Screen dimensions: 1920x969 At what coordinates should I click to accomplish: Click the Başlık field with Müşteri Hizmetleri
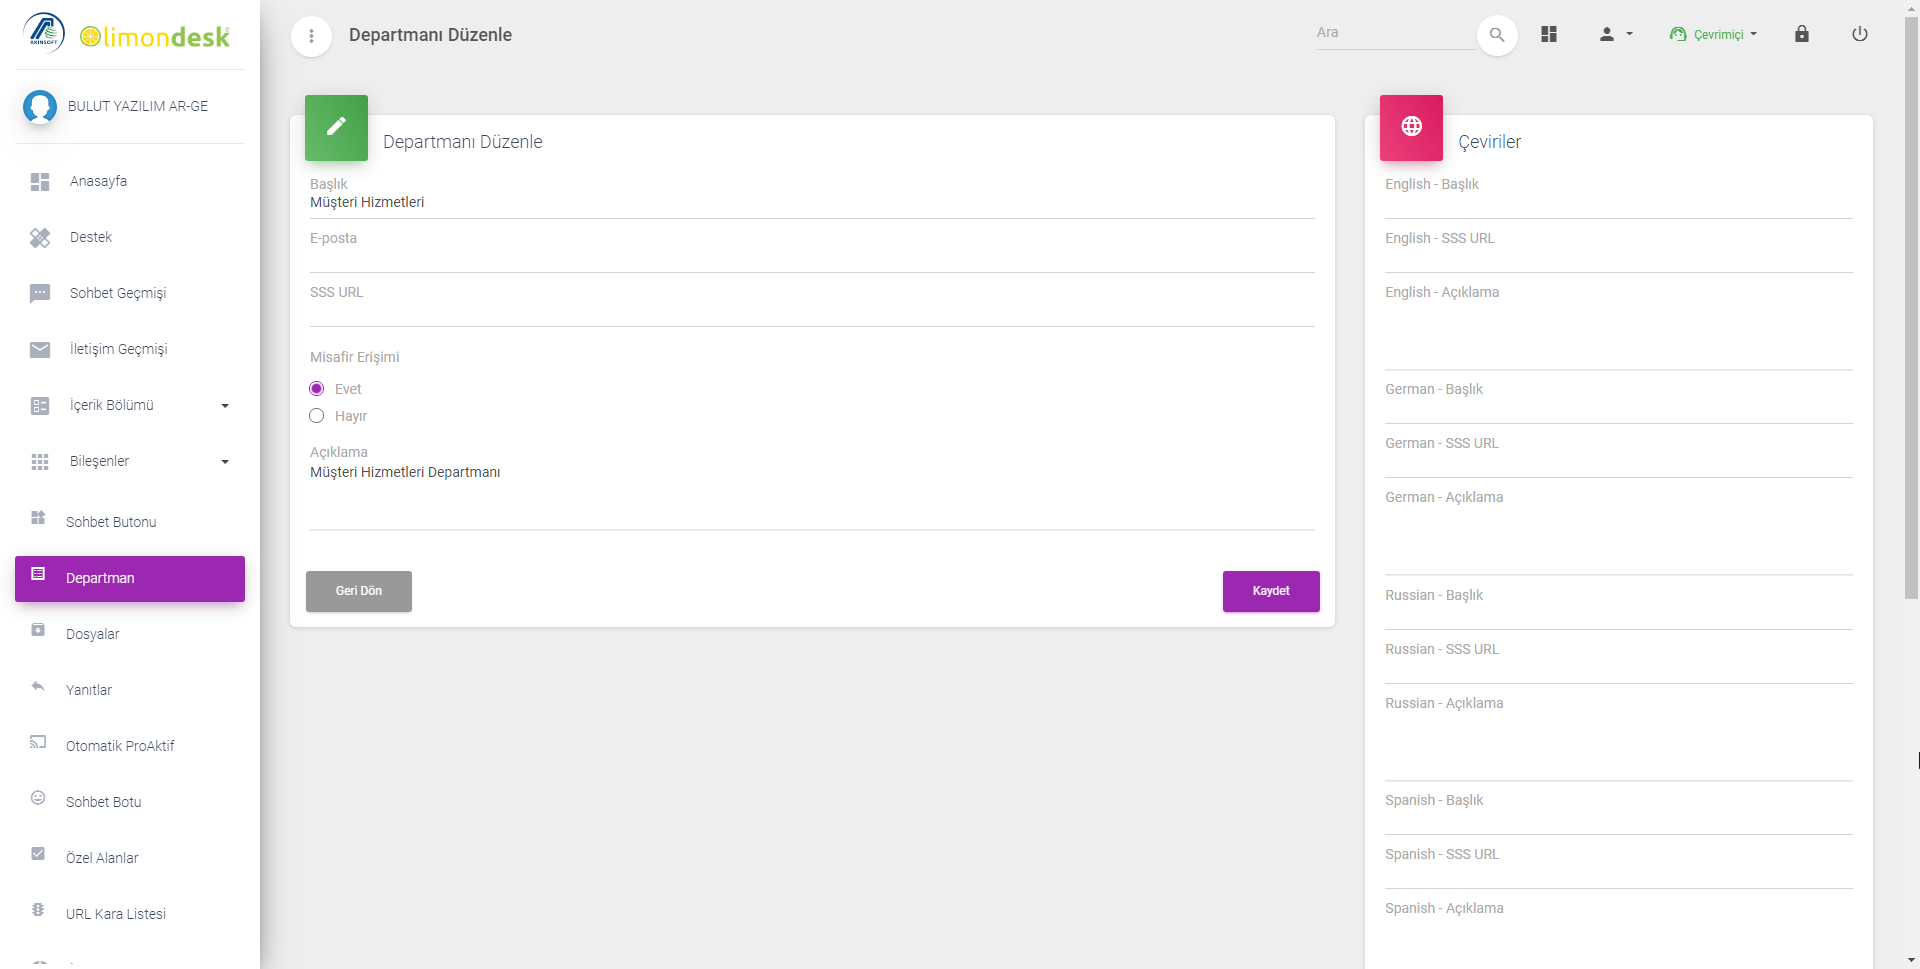(812, 203)
